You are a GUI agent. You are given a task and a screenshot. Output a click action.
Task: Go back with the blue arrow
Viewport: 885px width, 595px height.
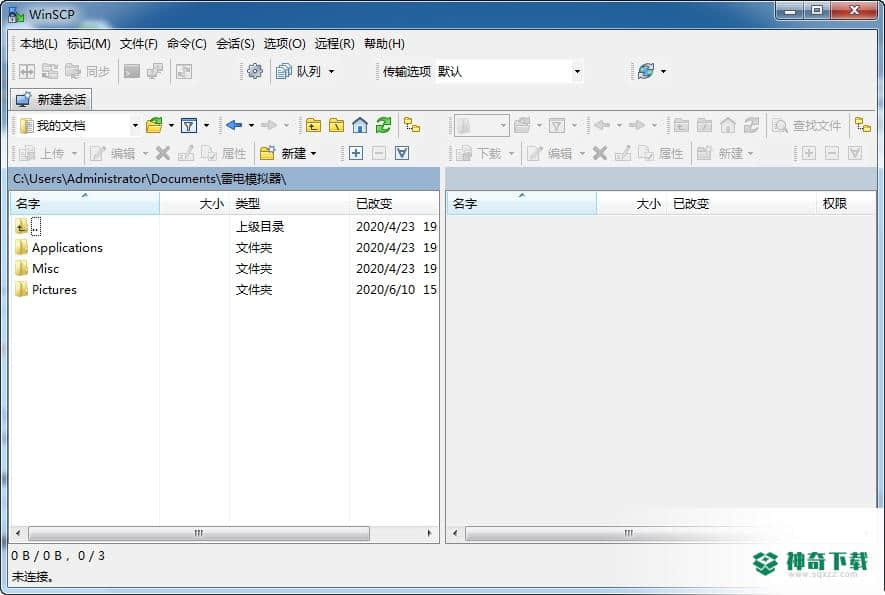(x=234, y=125)
